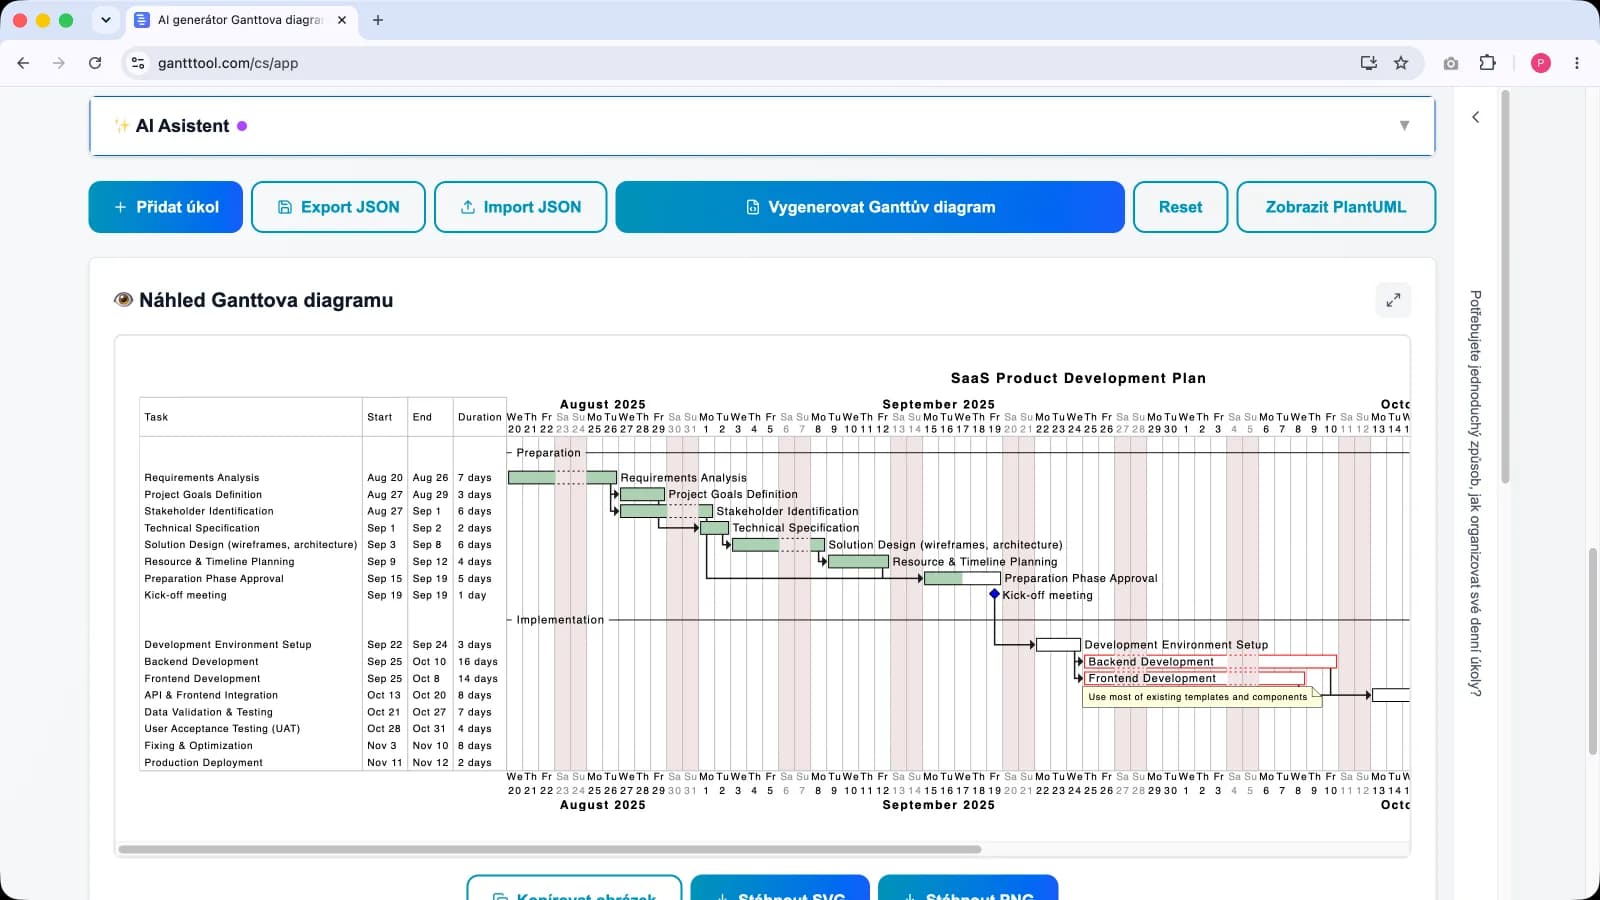Screen dimensions: 1600x900
Task: Click the browser back arrow
Action: click(23, 63)
